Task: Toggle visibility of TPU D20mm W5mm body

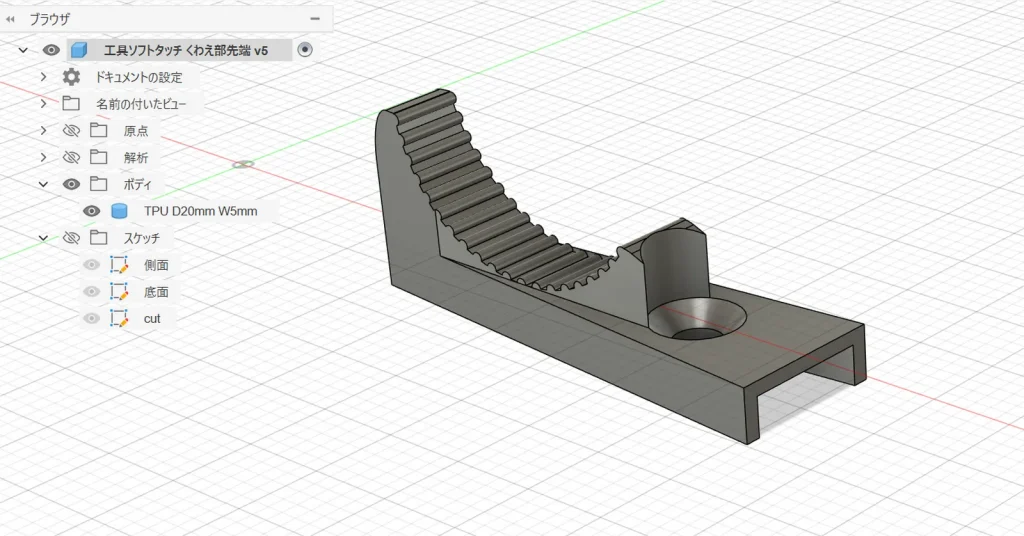Action: [x=91, y=211]
